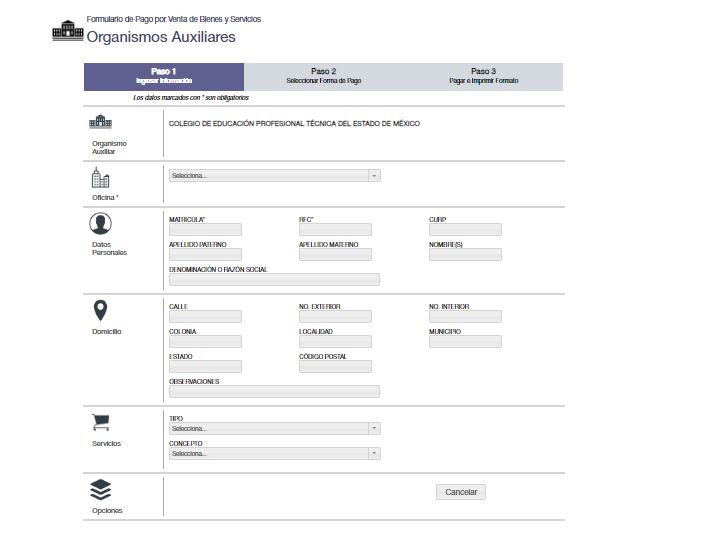Click the Opciones stacked layers icon
The image size is (718, 545).
point(100,490)
